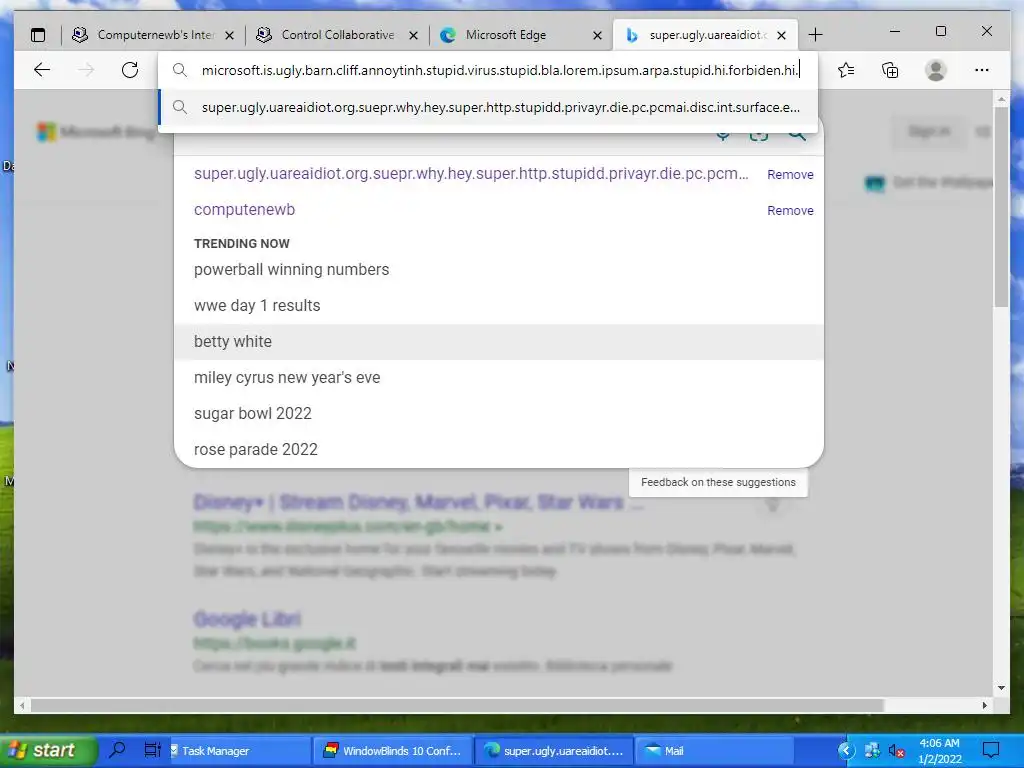Switch to WindowBlinds 10 Conf taskbar button
Image resolution: width=1024 pixels, height=768 pixels.
(x=391, y=750)
